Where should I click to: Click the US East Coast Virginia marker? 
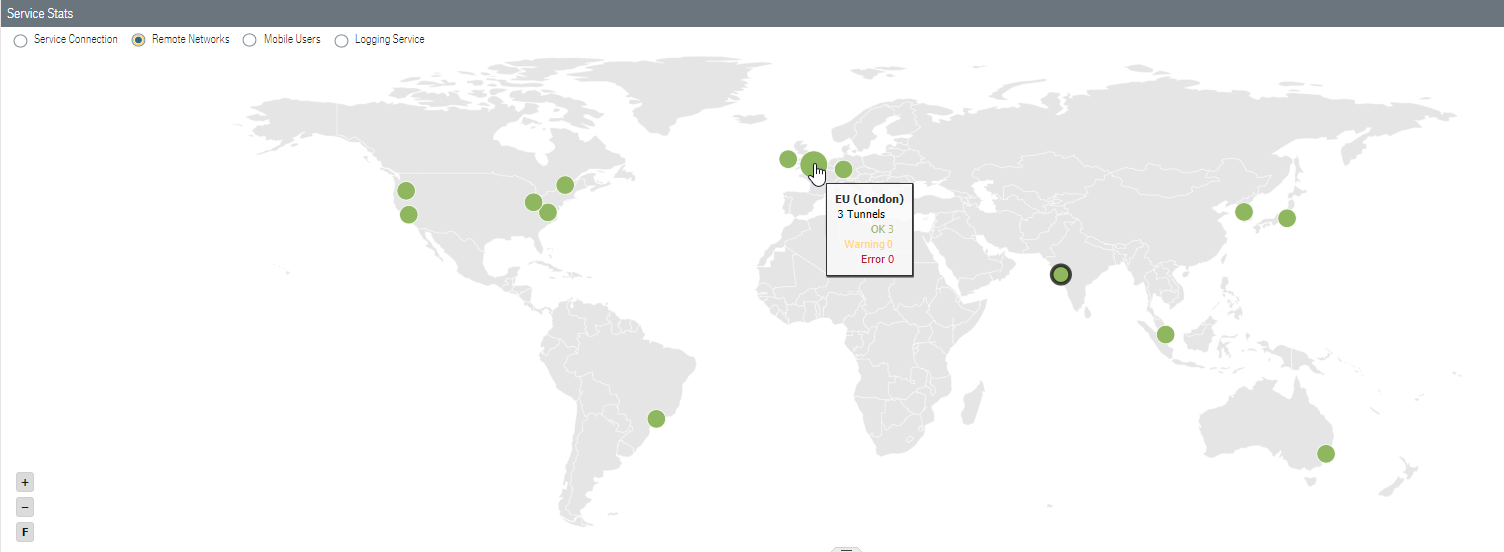[x=548, y=212]
